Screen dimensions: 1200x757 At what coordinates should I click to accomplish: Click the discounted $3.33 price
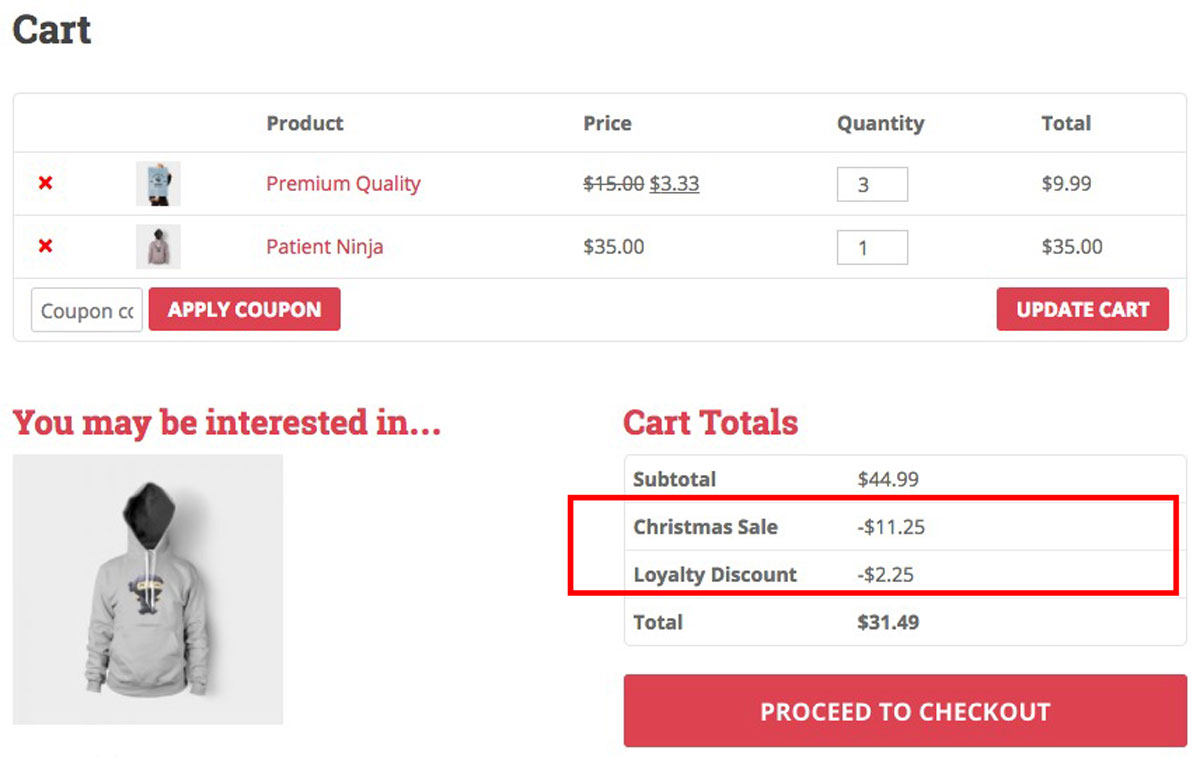pos(674,184)
